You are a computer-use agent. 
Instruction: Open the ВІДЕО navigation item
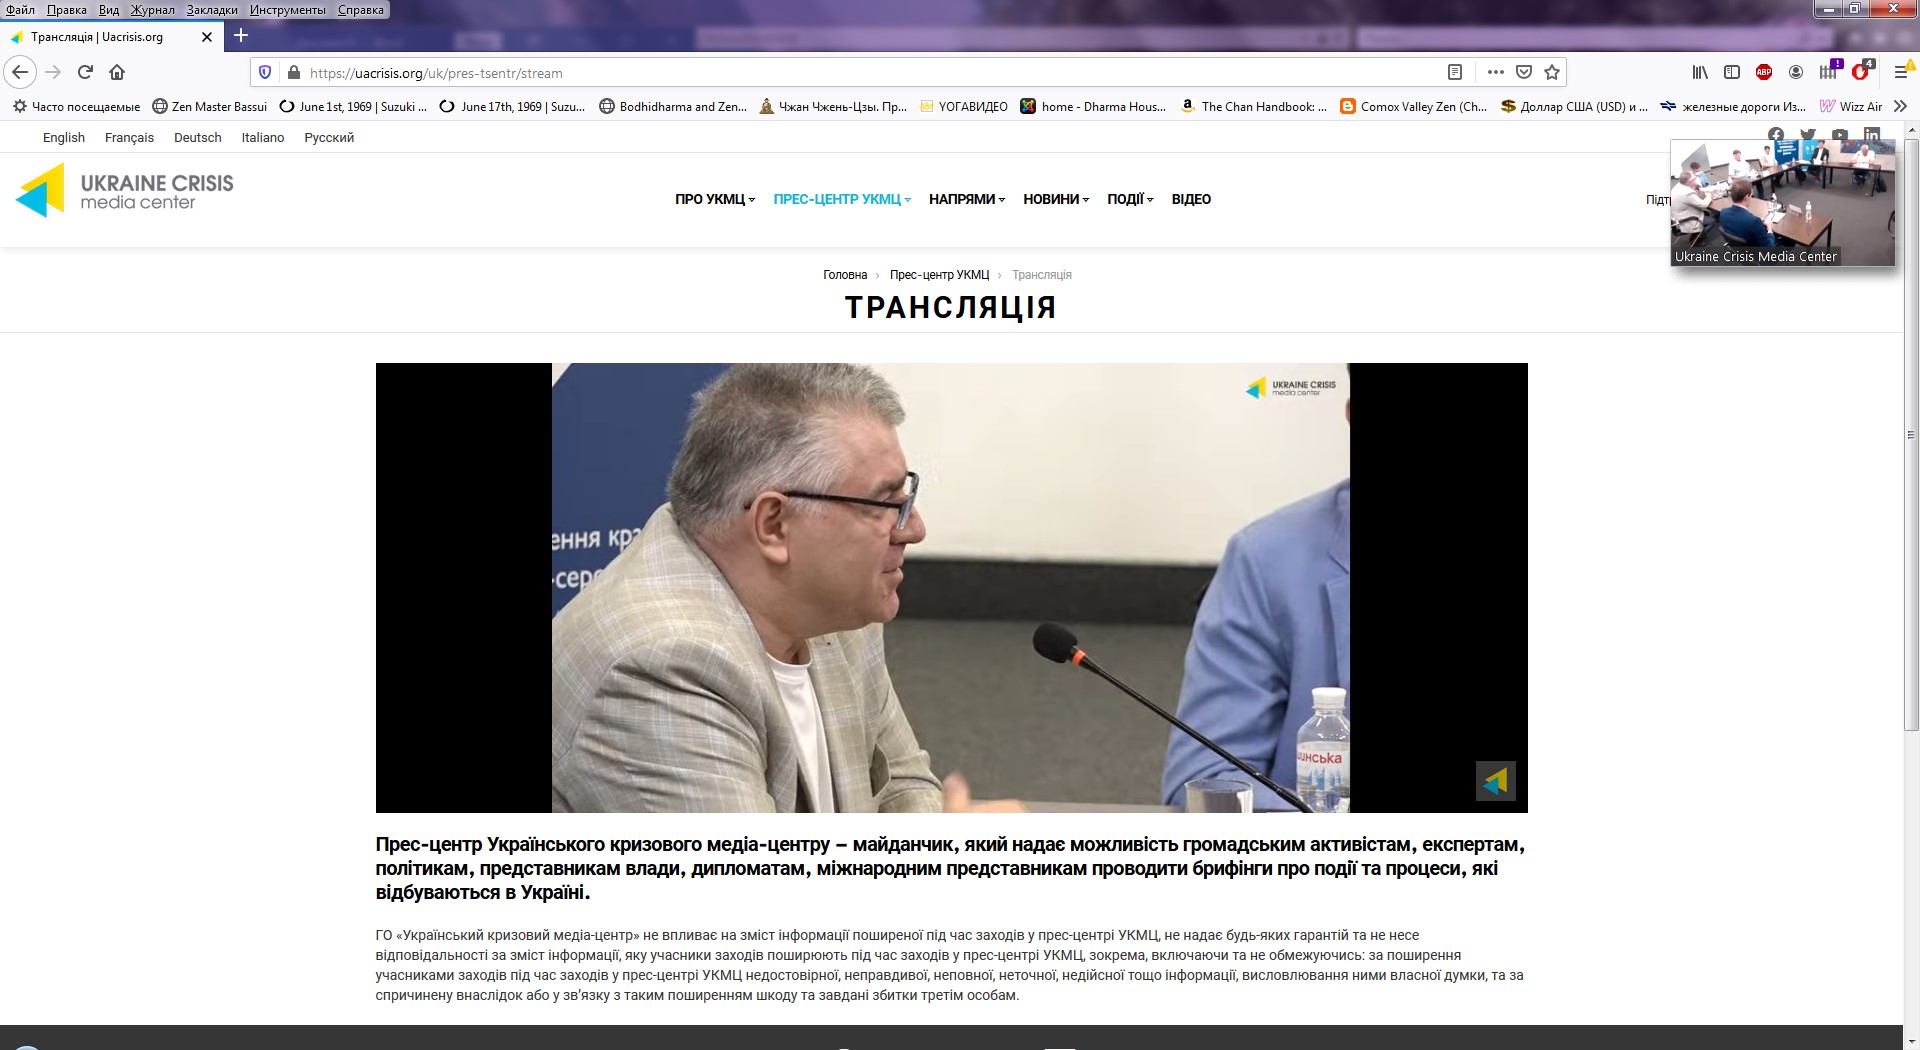(1191, 199)
